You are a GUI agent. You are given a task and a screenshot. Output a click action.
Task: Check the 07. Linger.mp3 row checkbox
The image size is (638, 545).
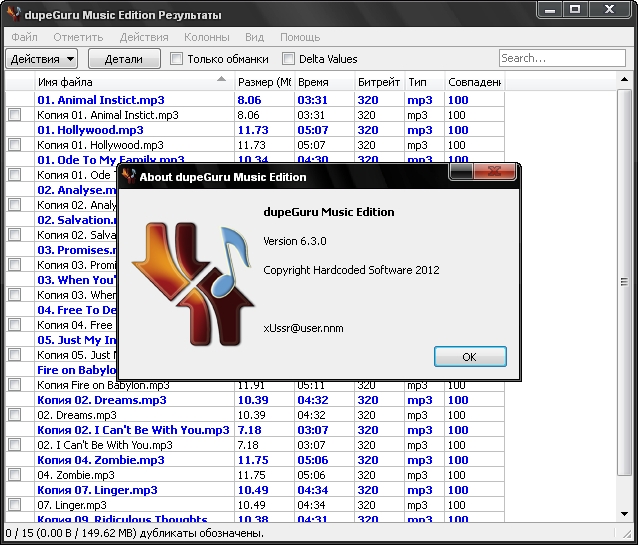point(15,505)
